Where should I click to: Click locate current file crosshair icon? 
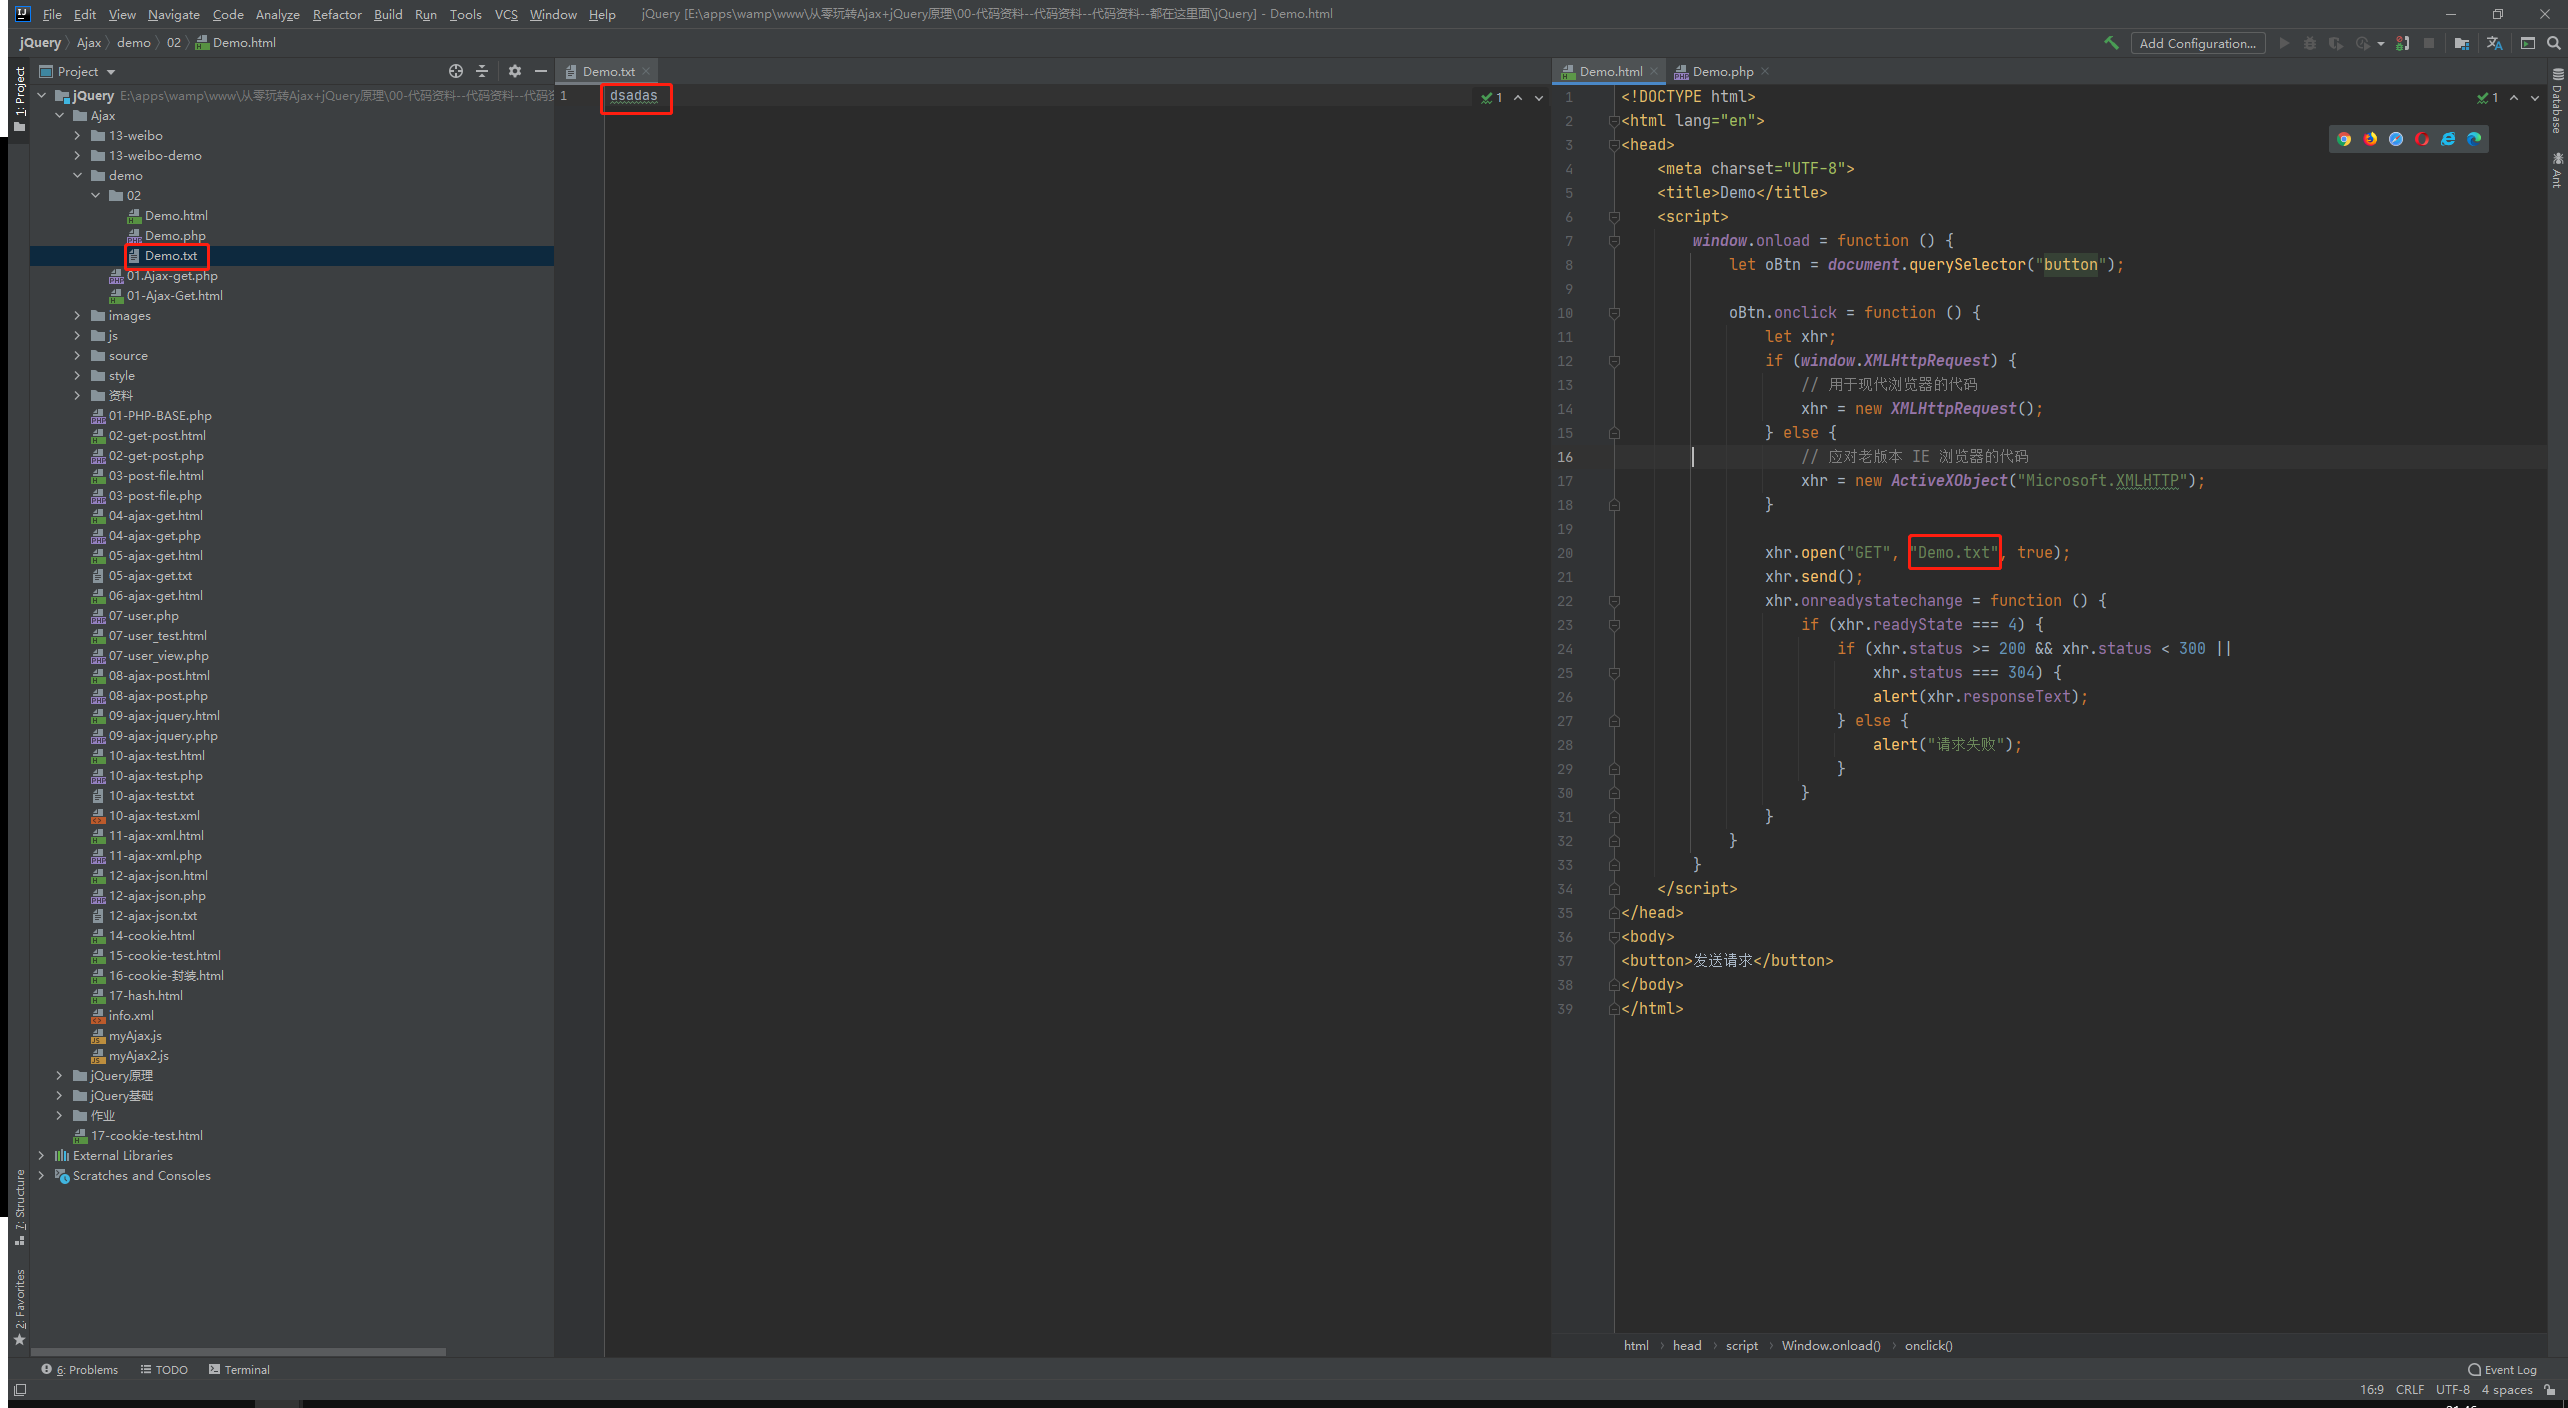tap(456, 71)
